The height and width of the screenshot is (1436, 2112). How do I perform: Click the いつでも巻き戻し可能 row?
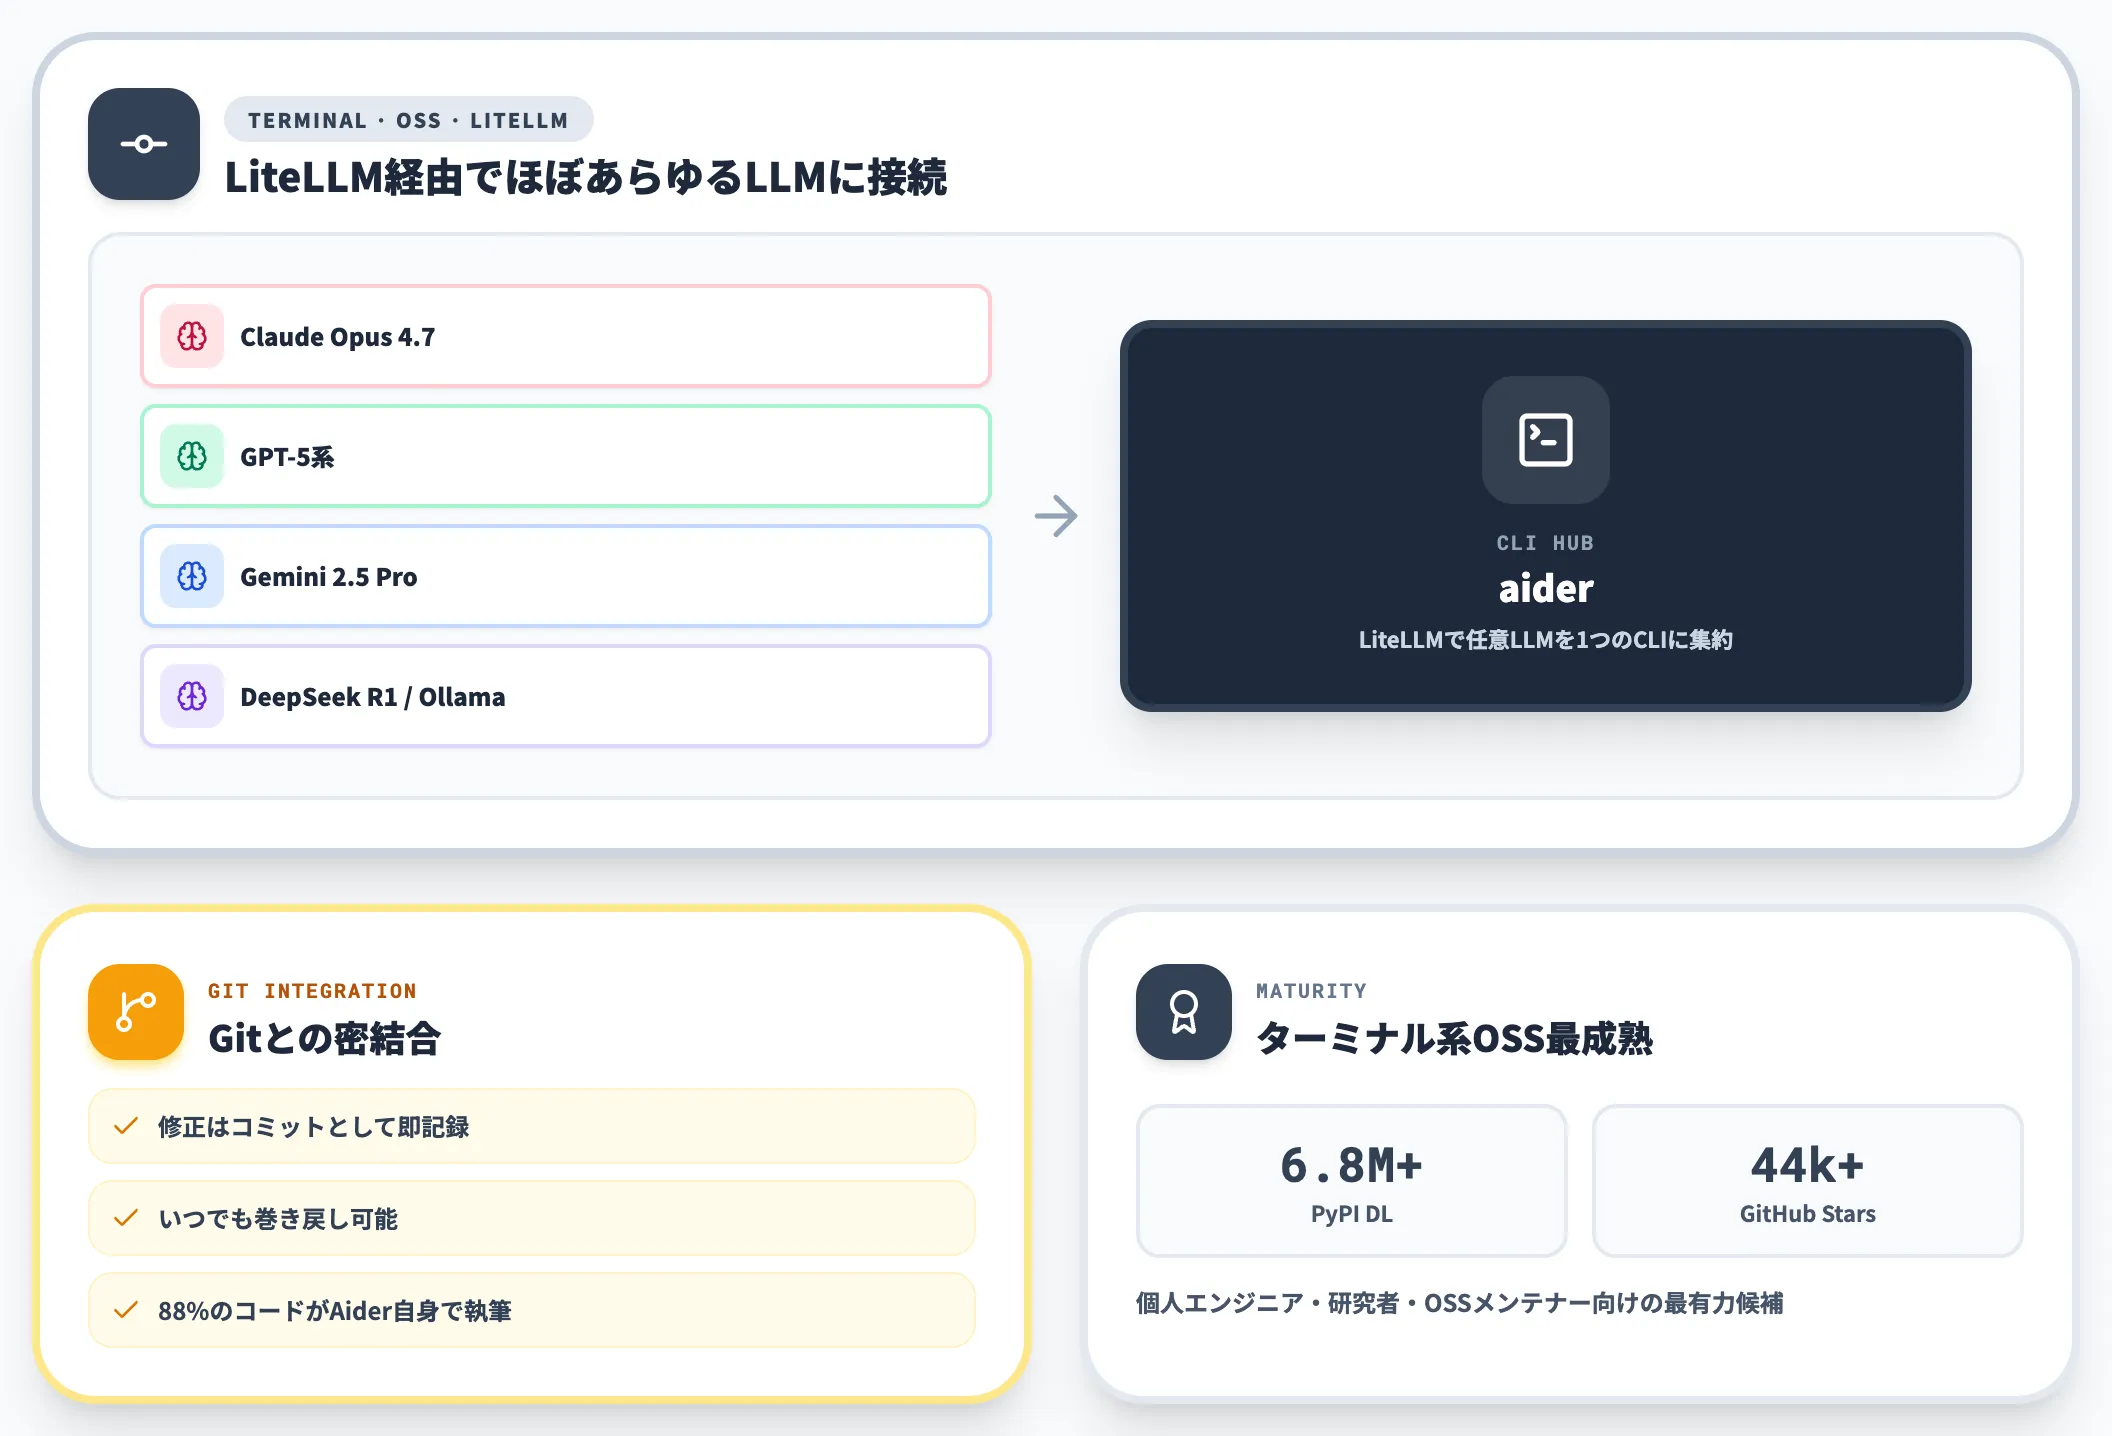(x=532, y=1218)
